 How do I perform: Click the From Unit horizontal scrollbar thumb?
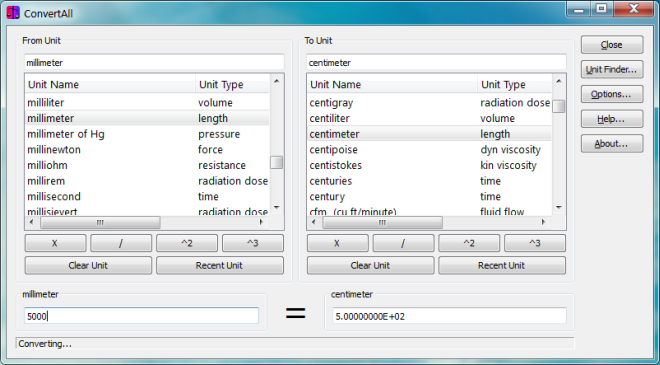100,222
